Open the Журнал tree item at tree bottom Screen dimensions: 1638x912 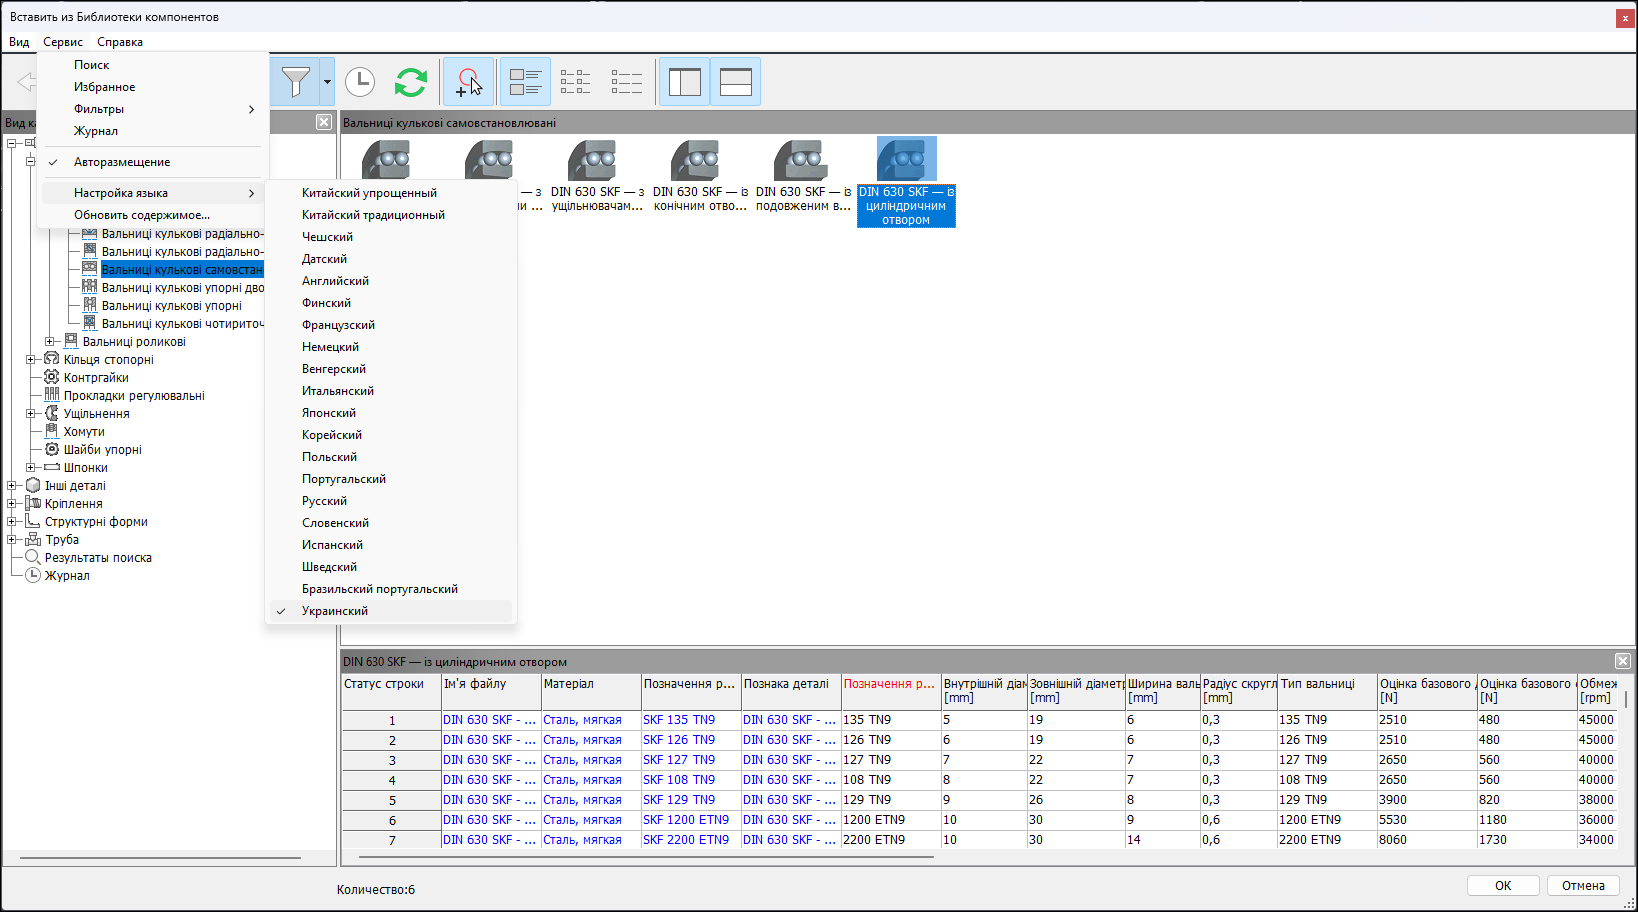click(67, 576)
